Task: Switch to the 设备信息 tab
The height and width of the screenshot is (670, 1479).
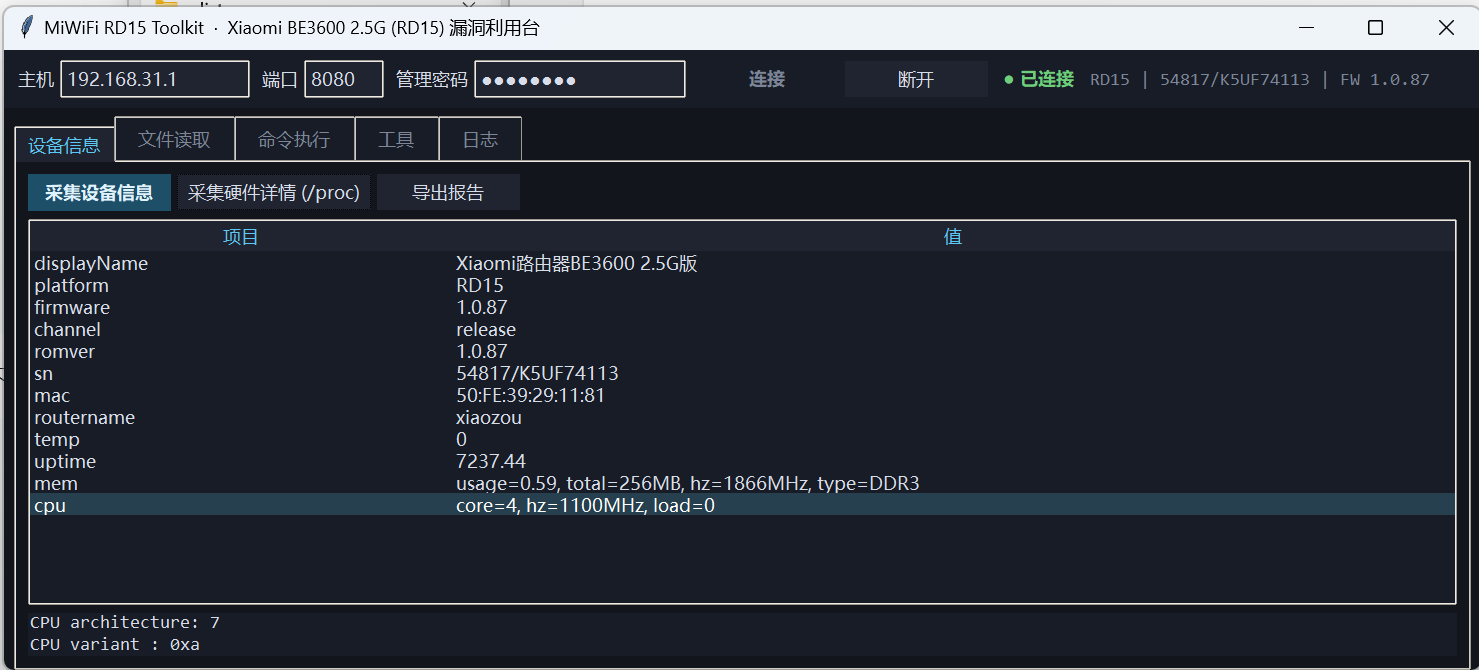Action: click(64, 144)
